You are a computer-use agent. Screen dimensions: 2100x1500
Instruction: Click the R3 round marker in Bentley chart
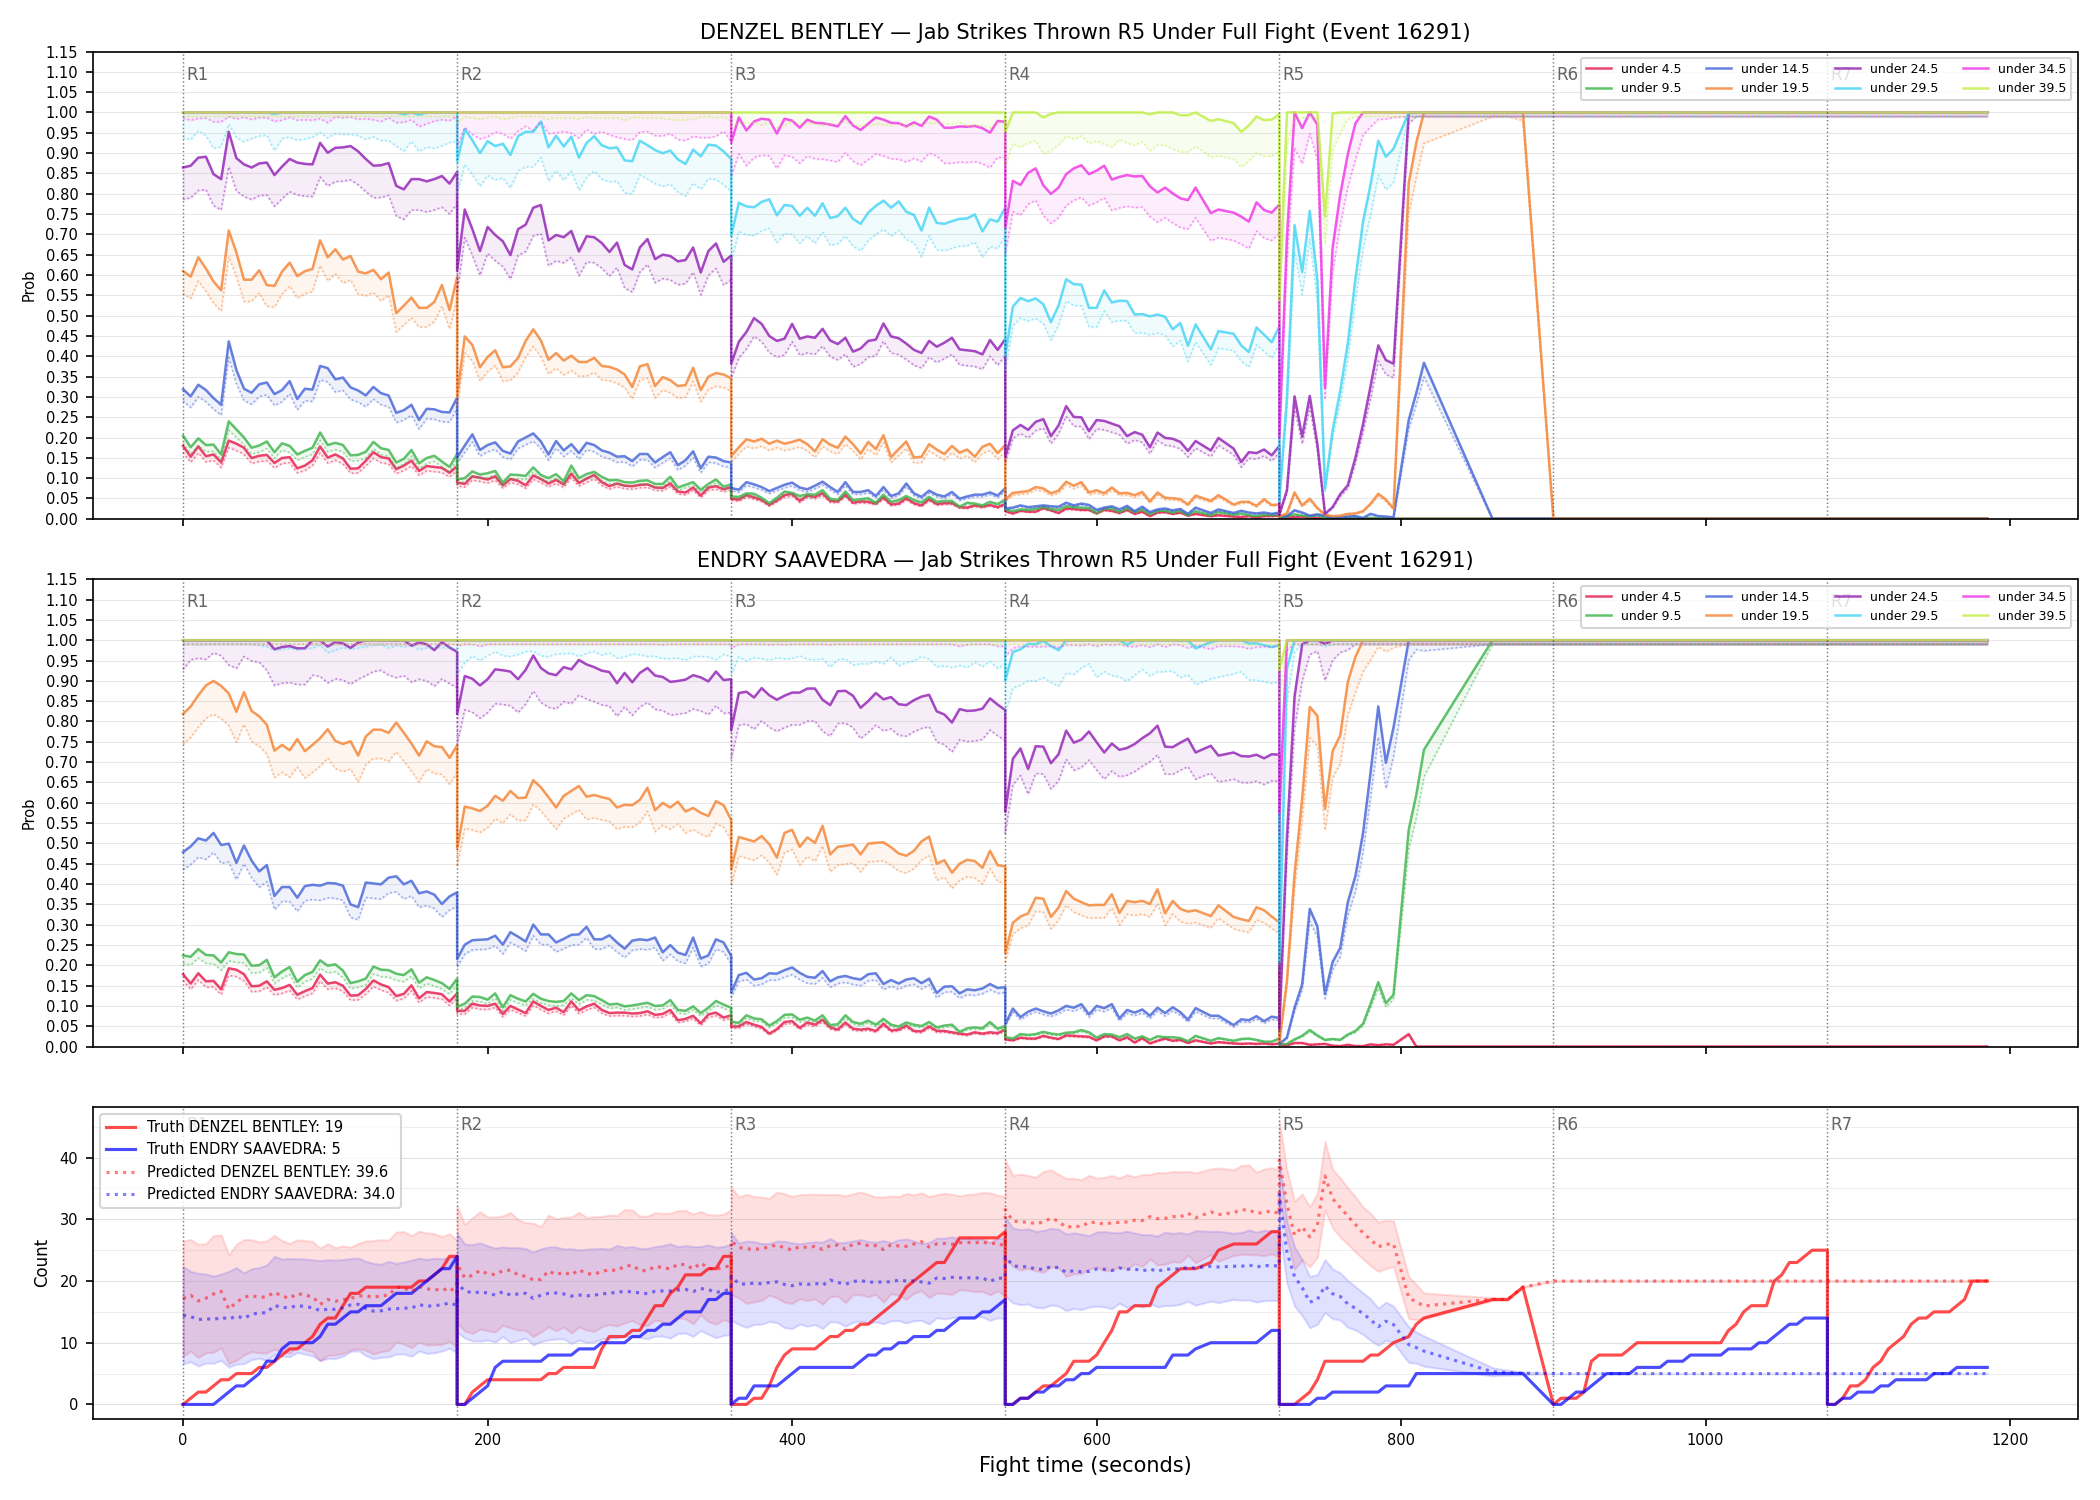coord(745,74)
